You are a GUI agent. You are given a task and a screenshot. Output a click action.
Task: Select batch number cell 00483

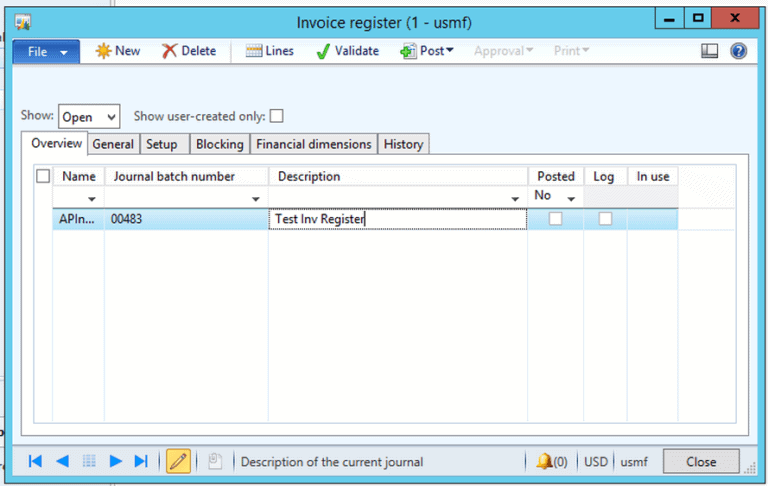[186, 219]
